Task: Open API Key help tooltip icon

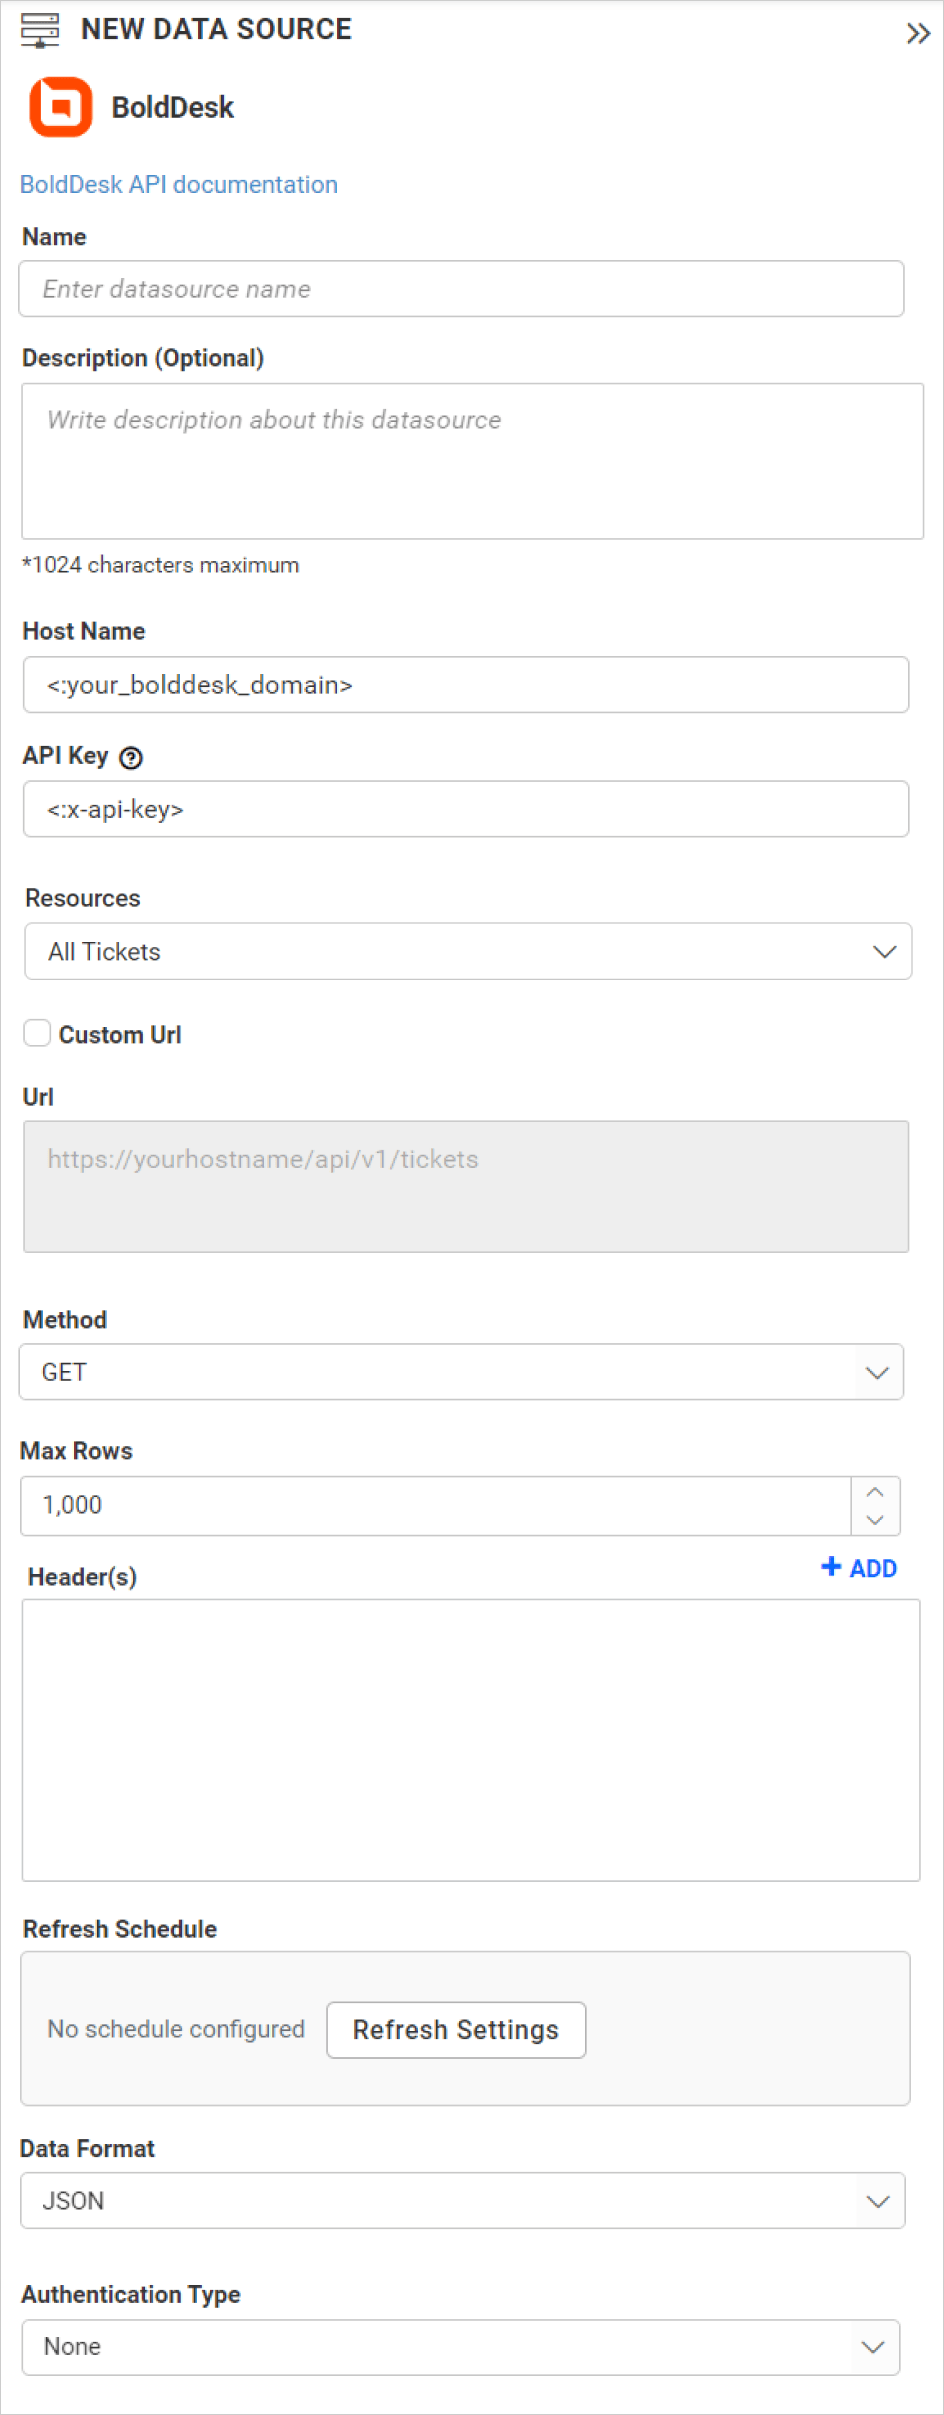Action: (131, 758)
